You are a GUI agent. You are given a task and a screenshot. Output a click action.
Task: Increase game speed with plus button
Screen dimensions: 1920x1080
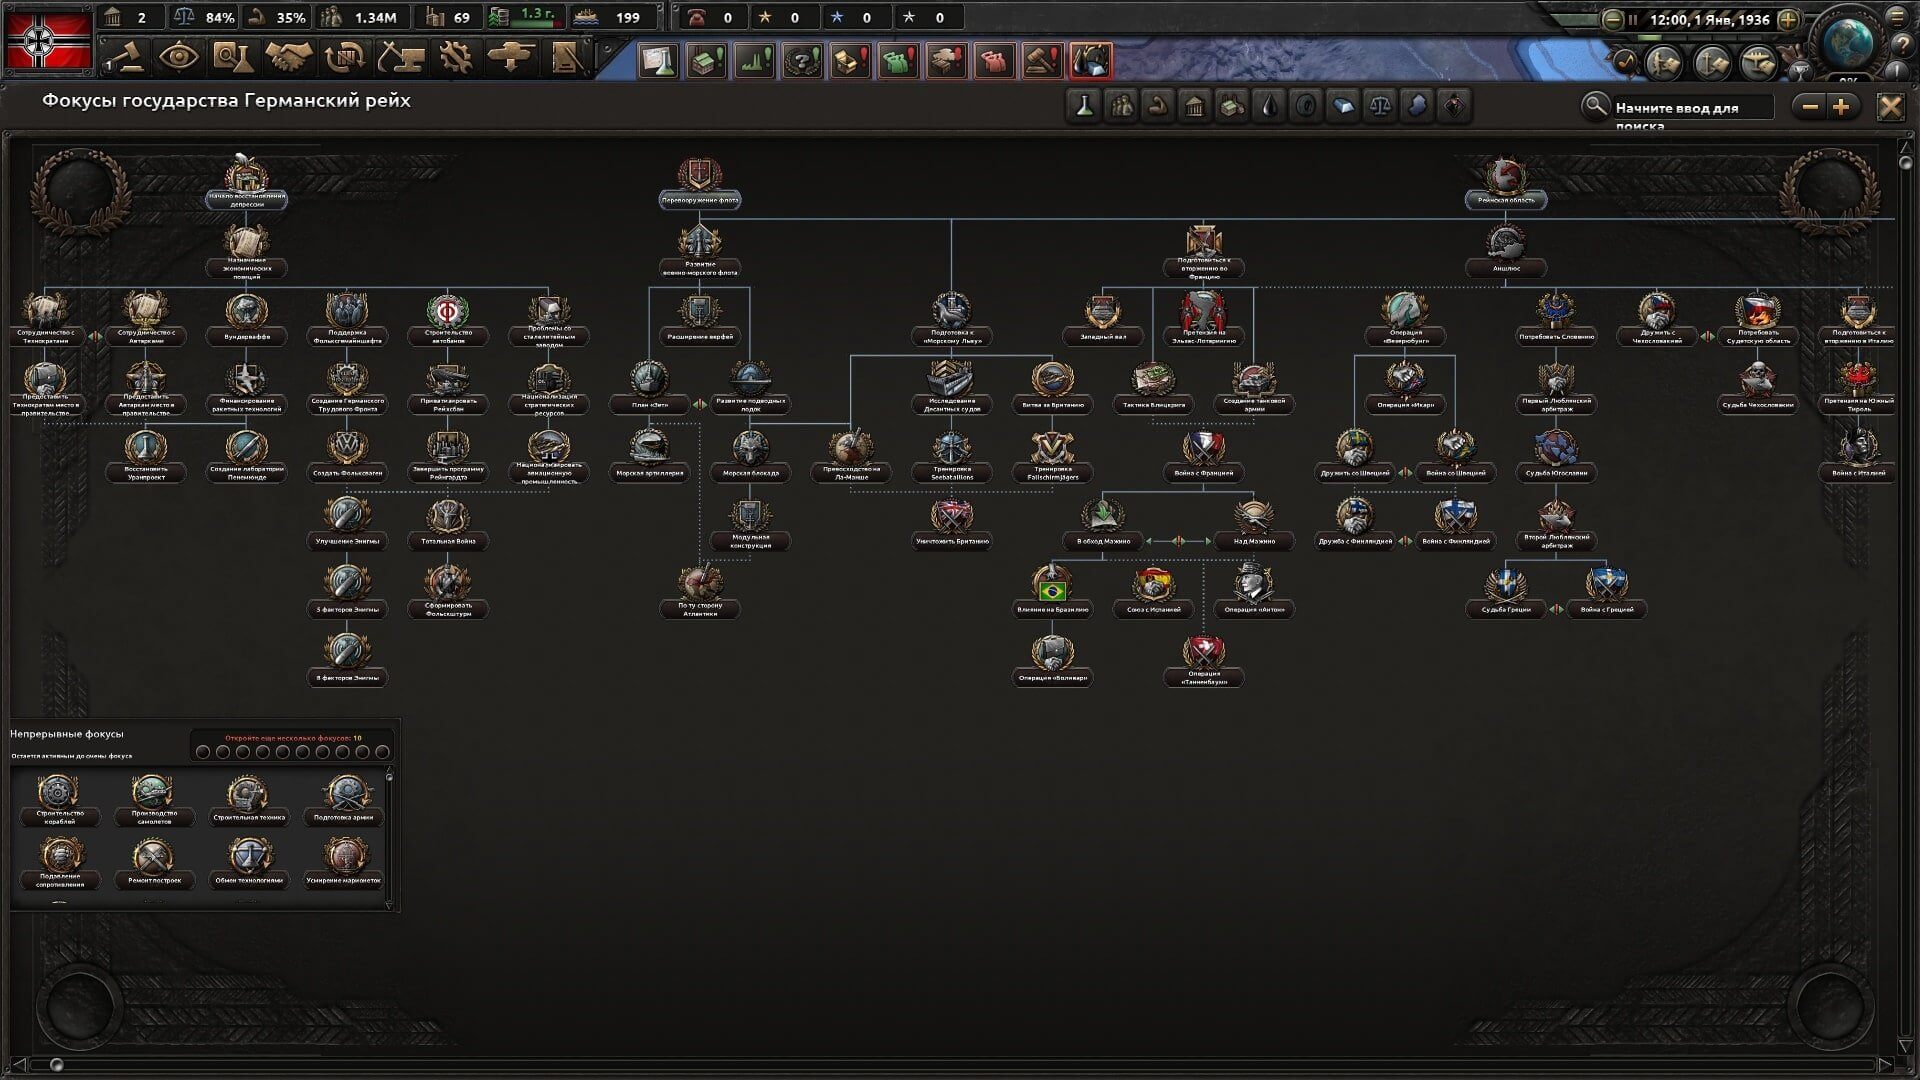coord(1789,19)
